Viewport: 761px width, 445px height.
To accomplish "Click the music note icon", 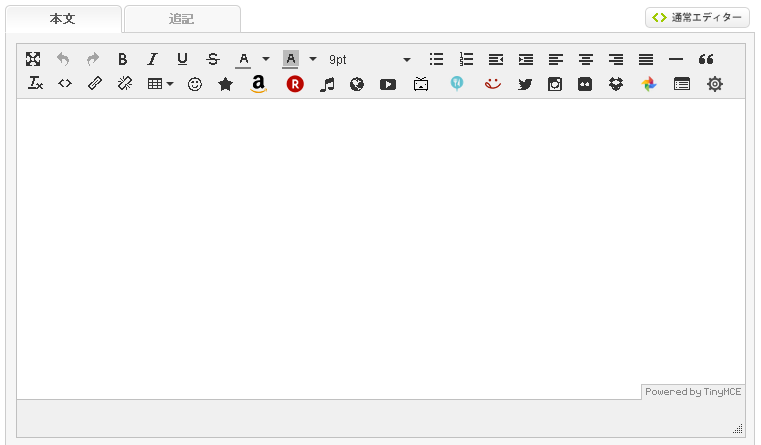I will pyautogui.click(x=327, y=84).
